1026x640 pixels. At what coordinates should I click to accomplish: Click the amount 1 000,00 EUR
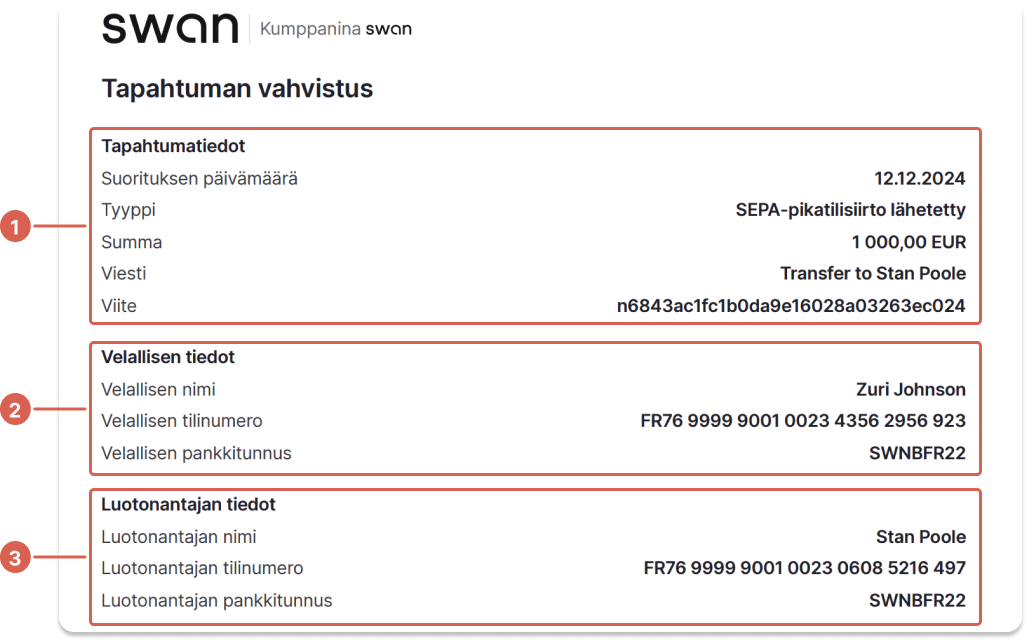[908, 242]
